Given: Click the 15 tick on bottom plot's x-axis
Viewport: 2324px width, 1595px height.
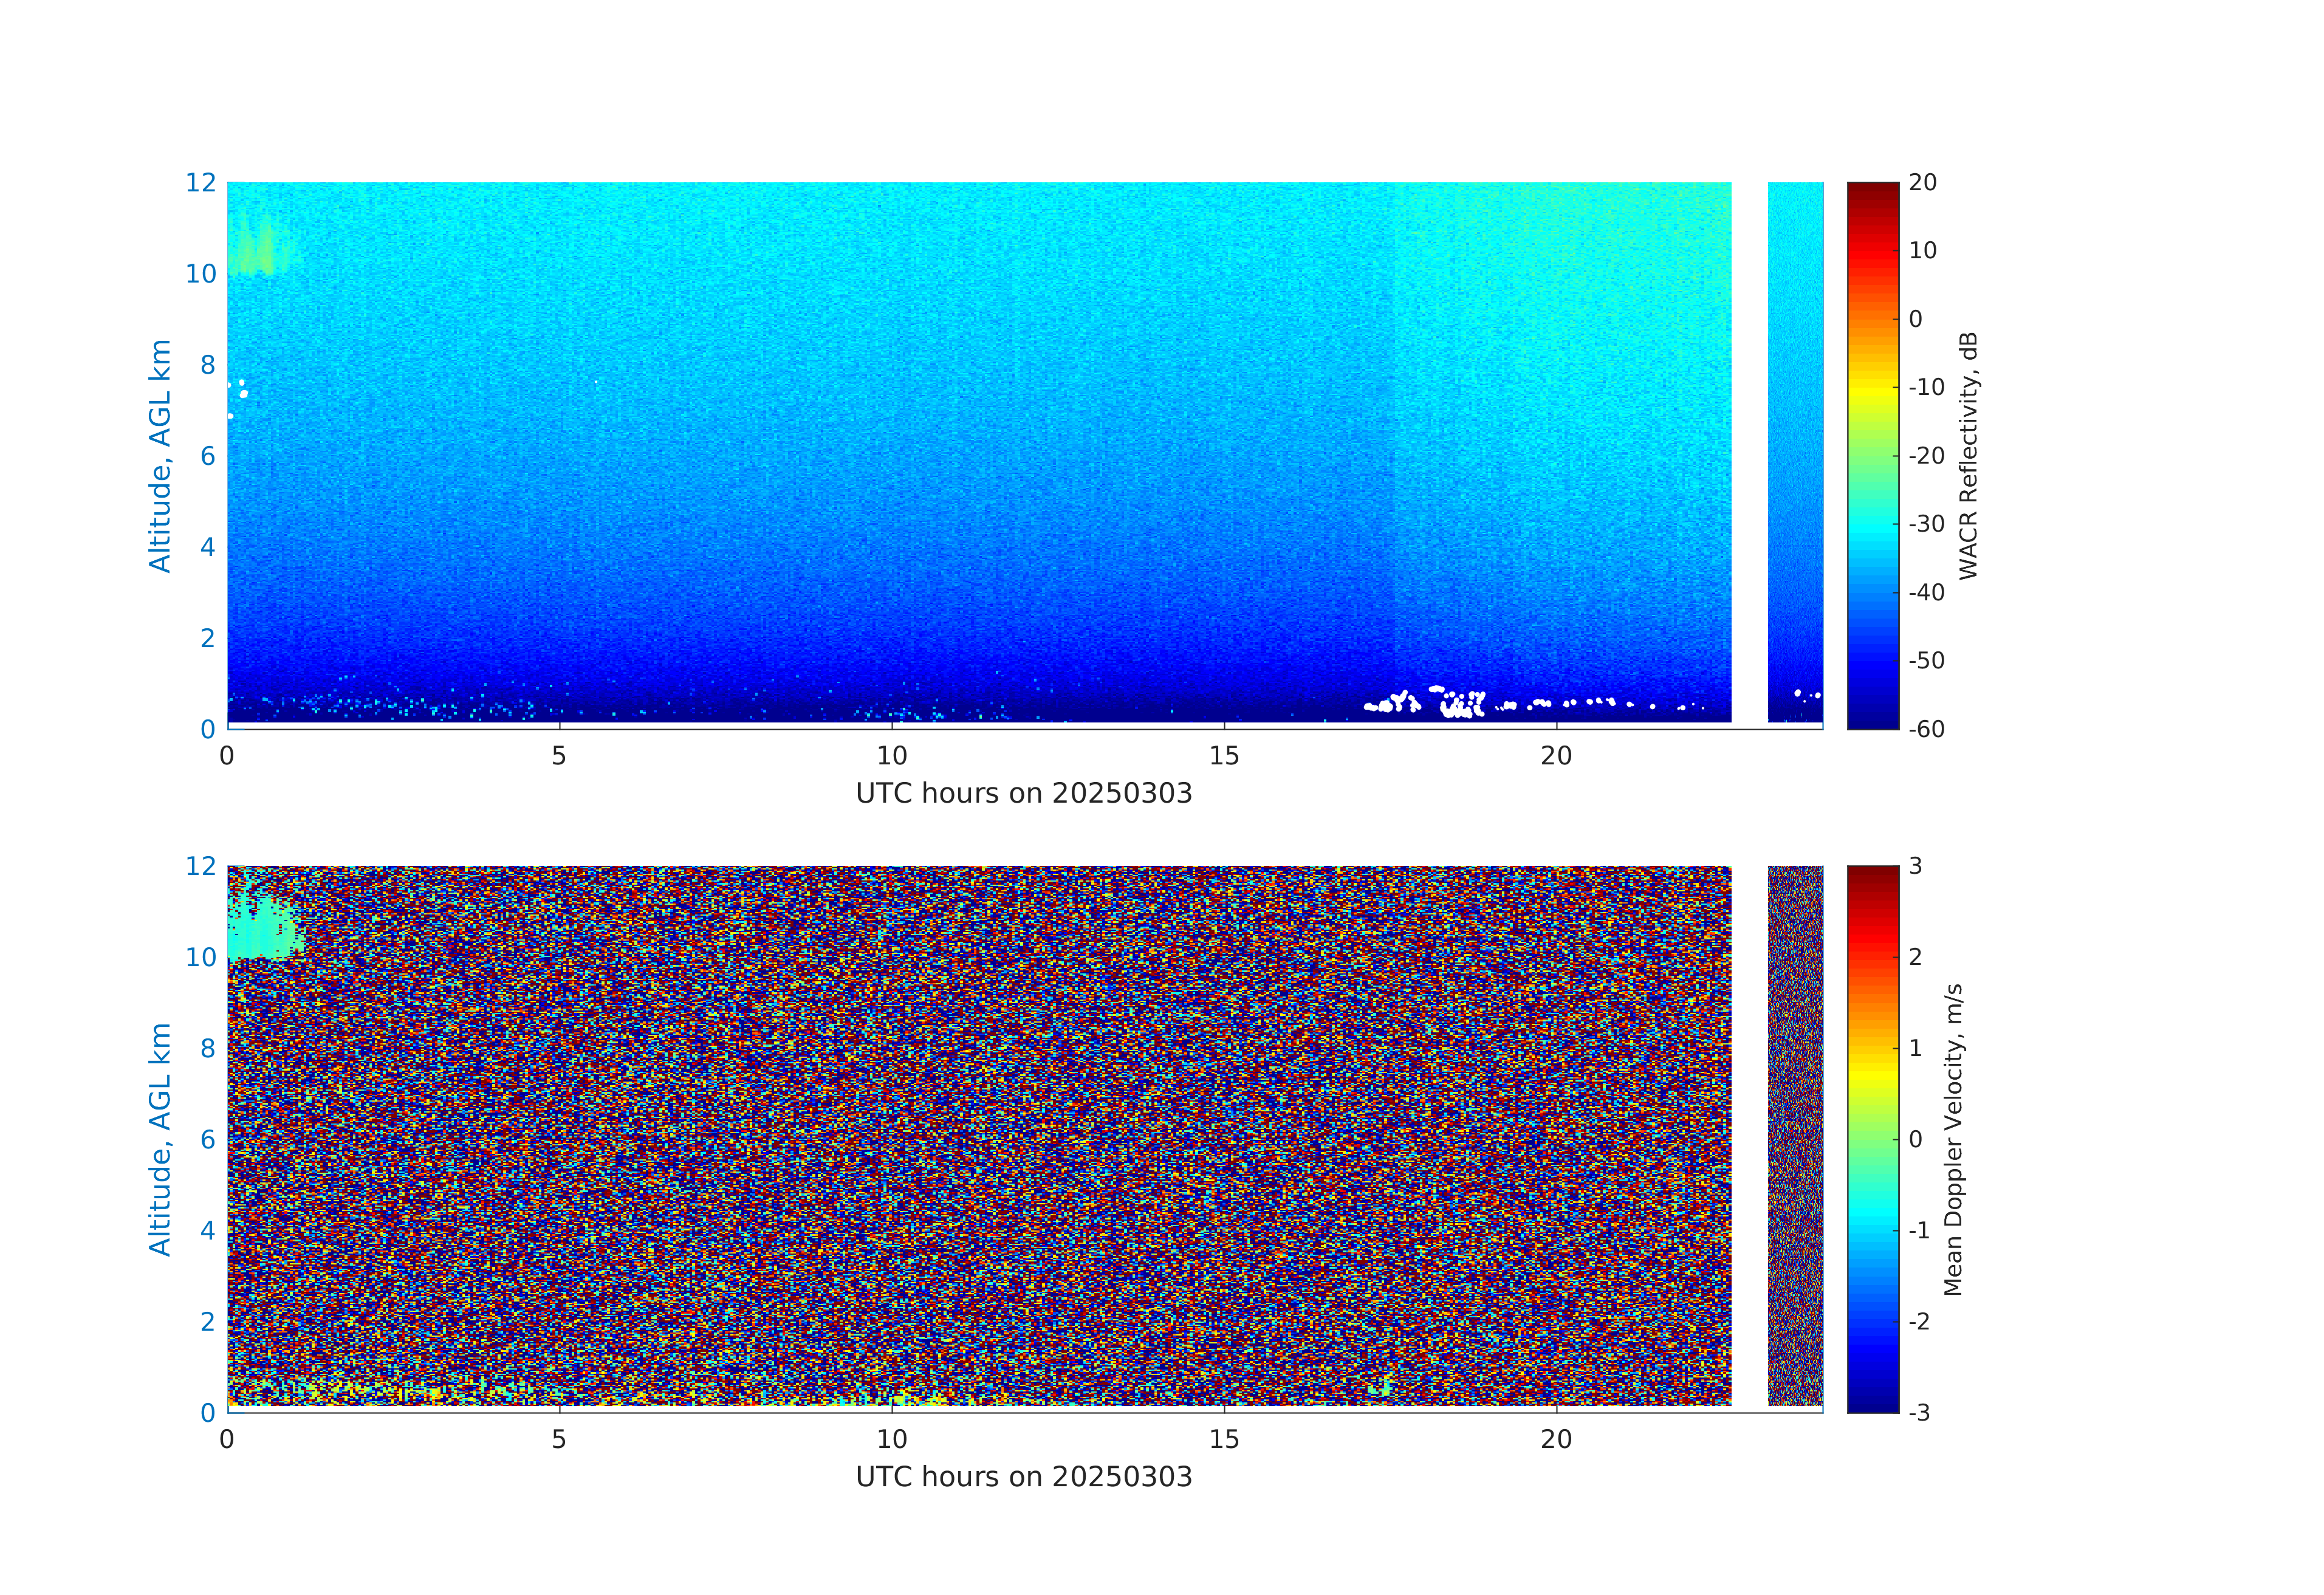Looking at the screenshot, I should [x=1223, y=1440].
